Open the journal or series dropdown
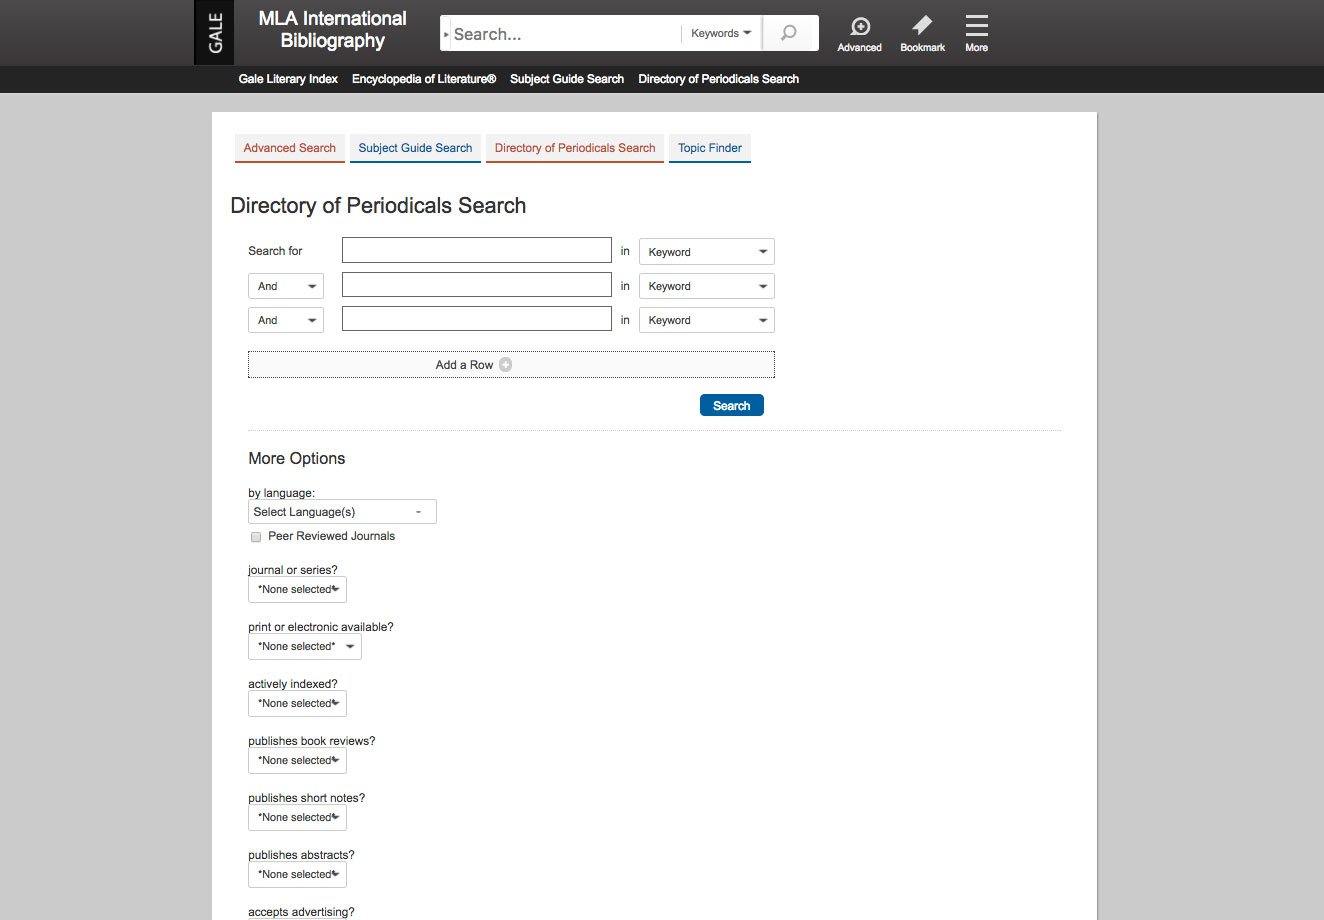1324x920 pixels. point(297,589)
